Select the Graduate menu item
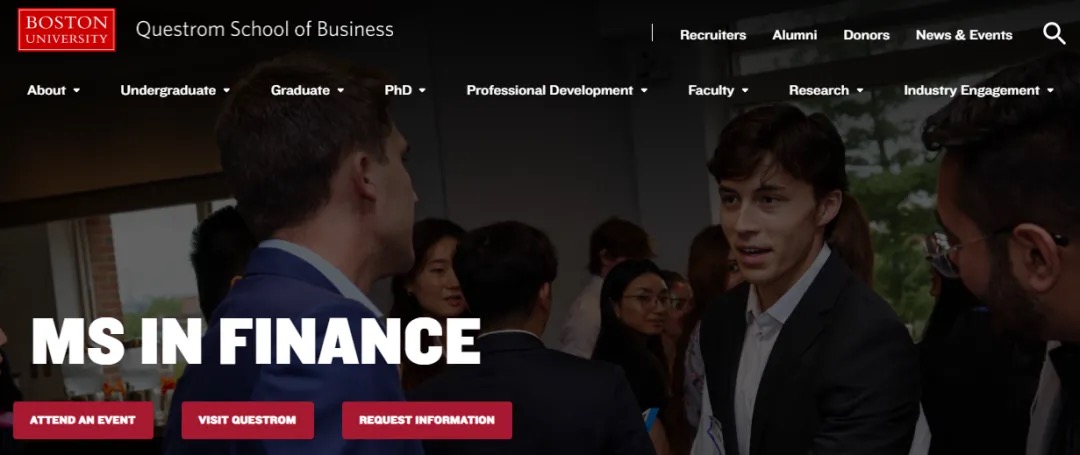 (300, 90)
